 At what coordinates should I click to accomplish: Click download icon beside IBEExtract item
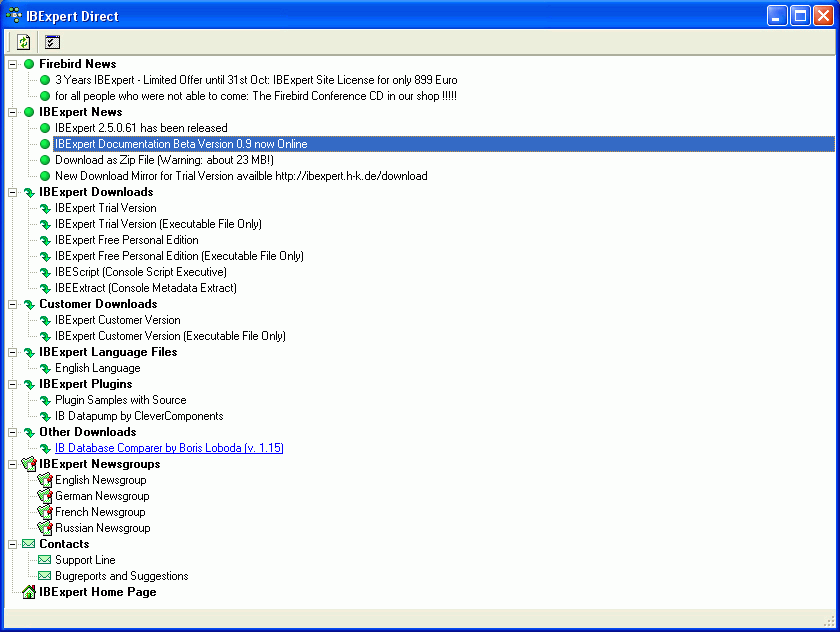[x=45, y=289]
